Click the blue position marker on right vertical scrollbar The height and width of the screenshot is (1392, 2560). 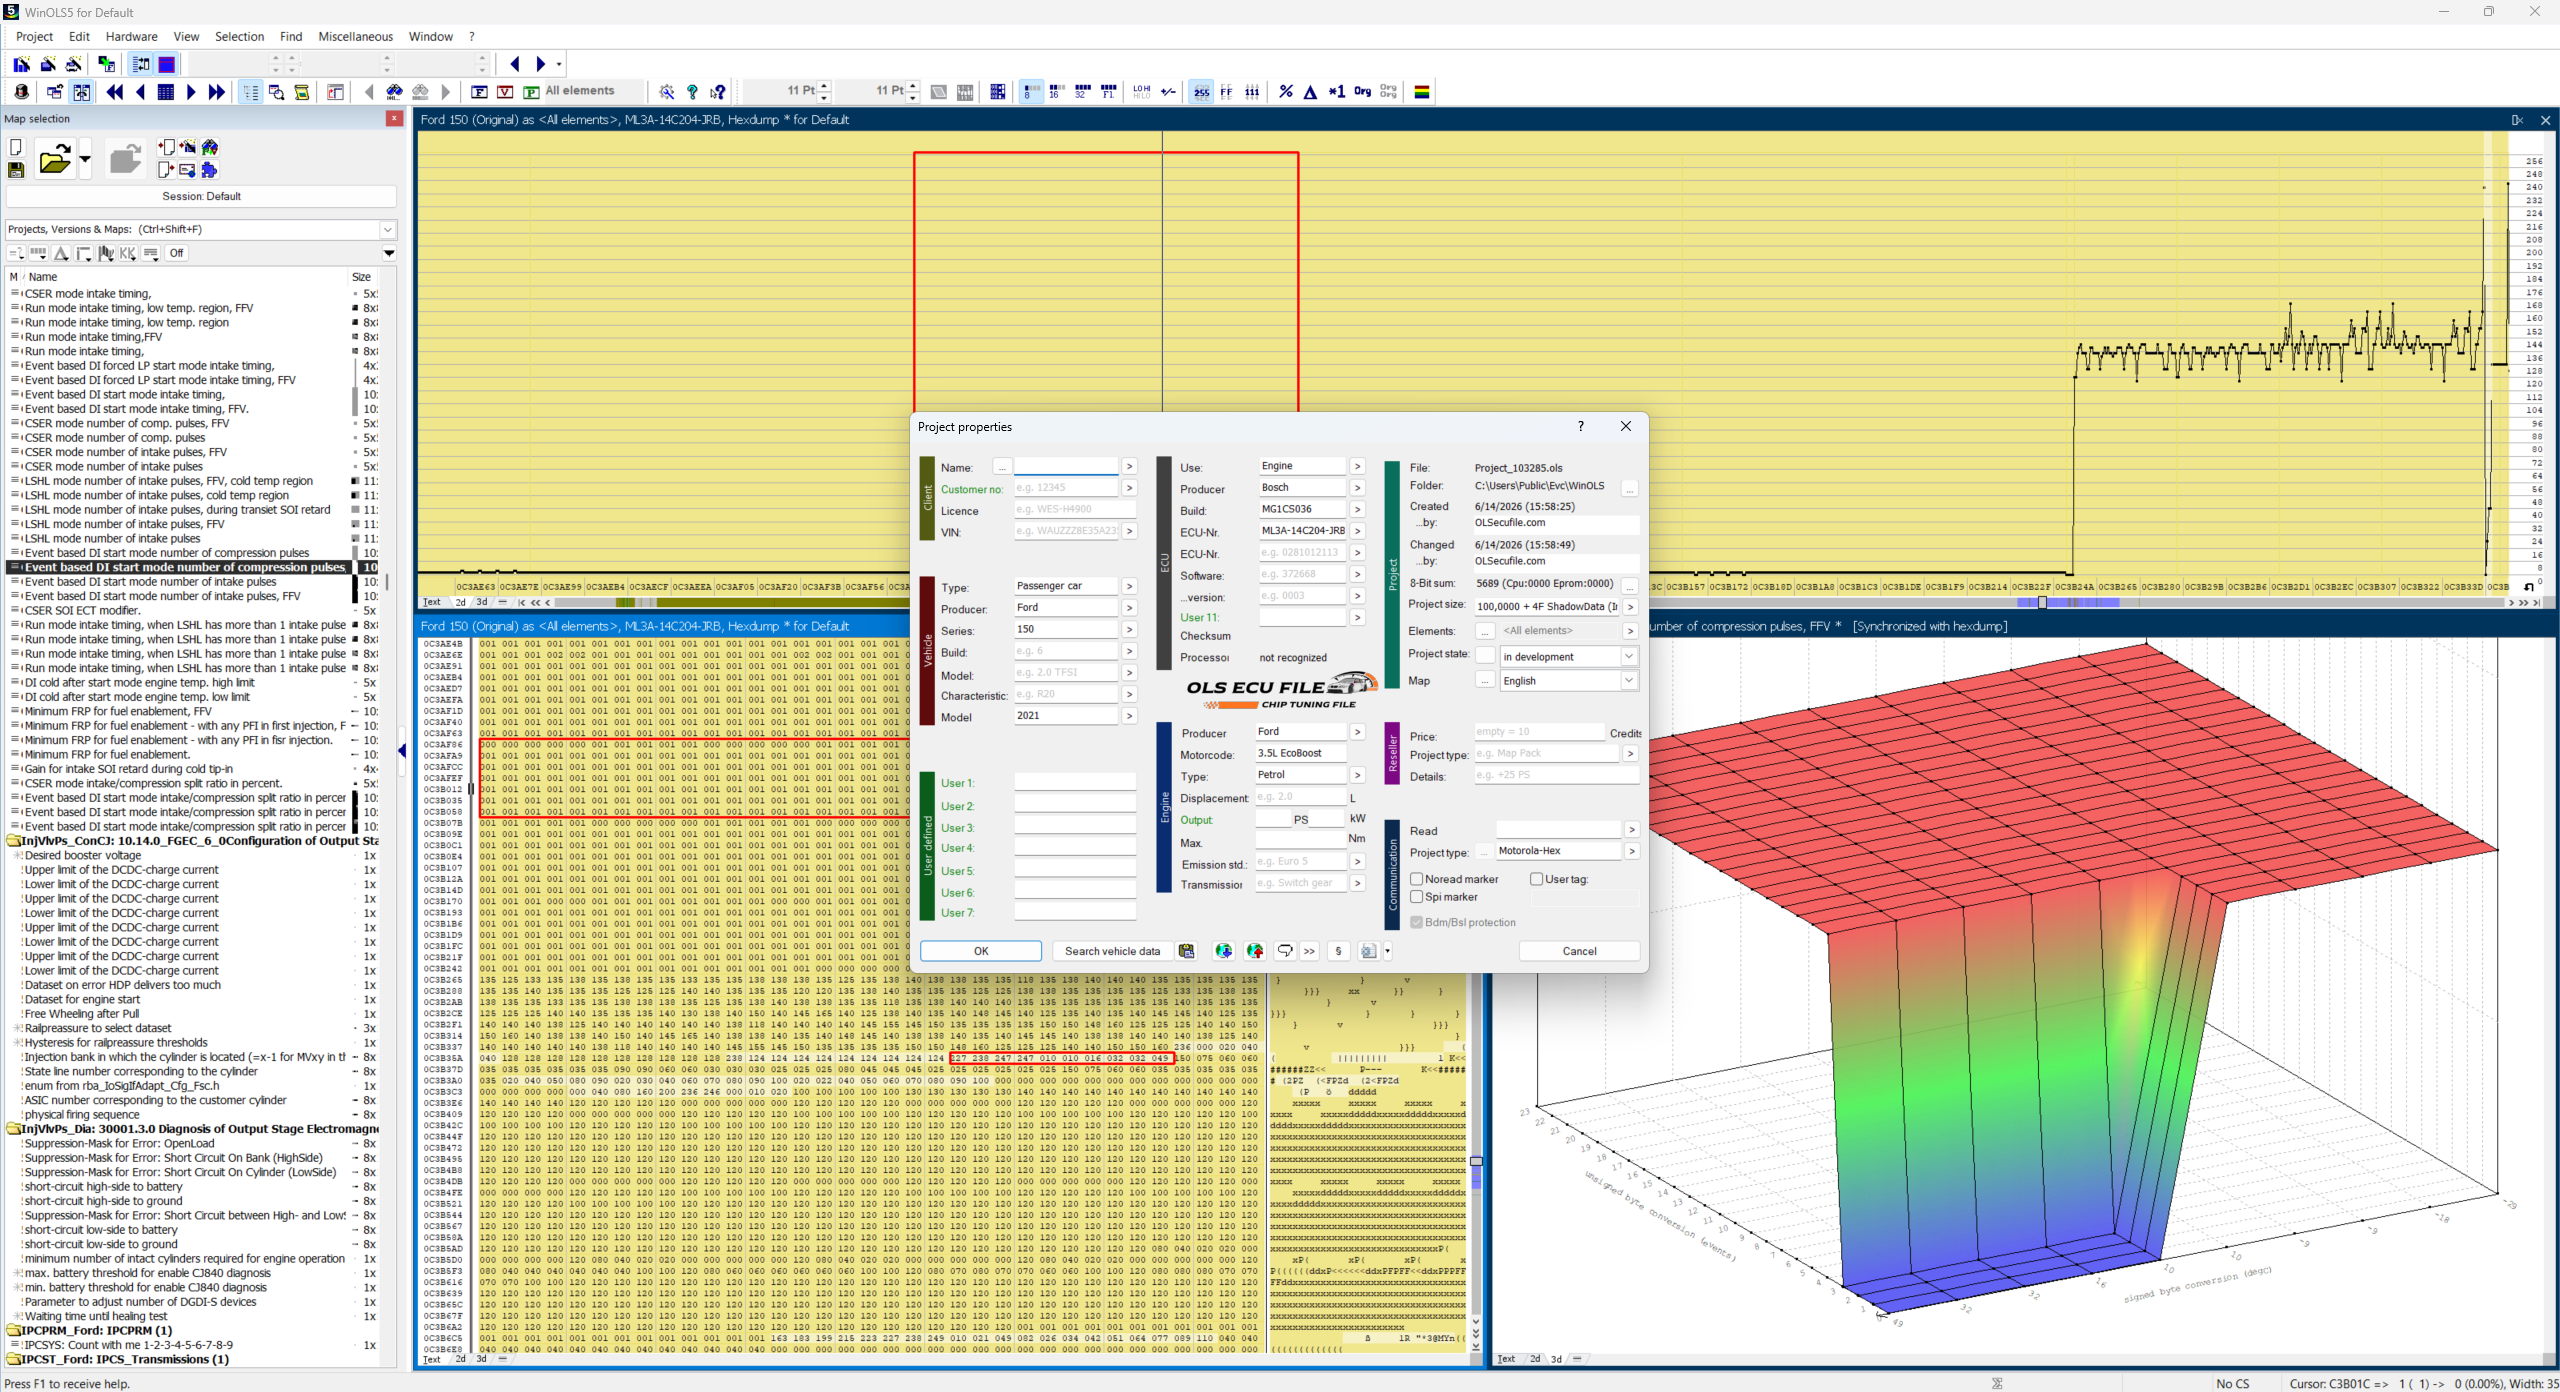[x=1476, y=1161]
